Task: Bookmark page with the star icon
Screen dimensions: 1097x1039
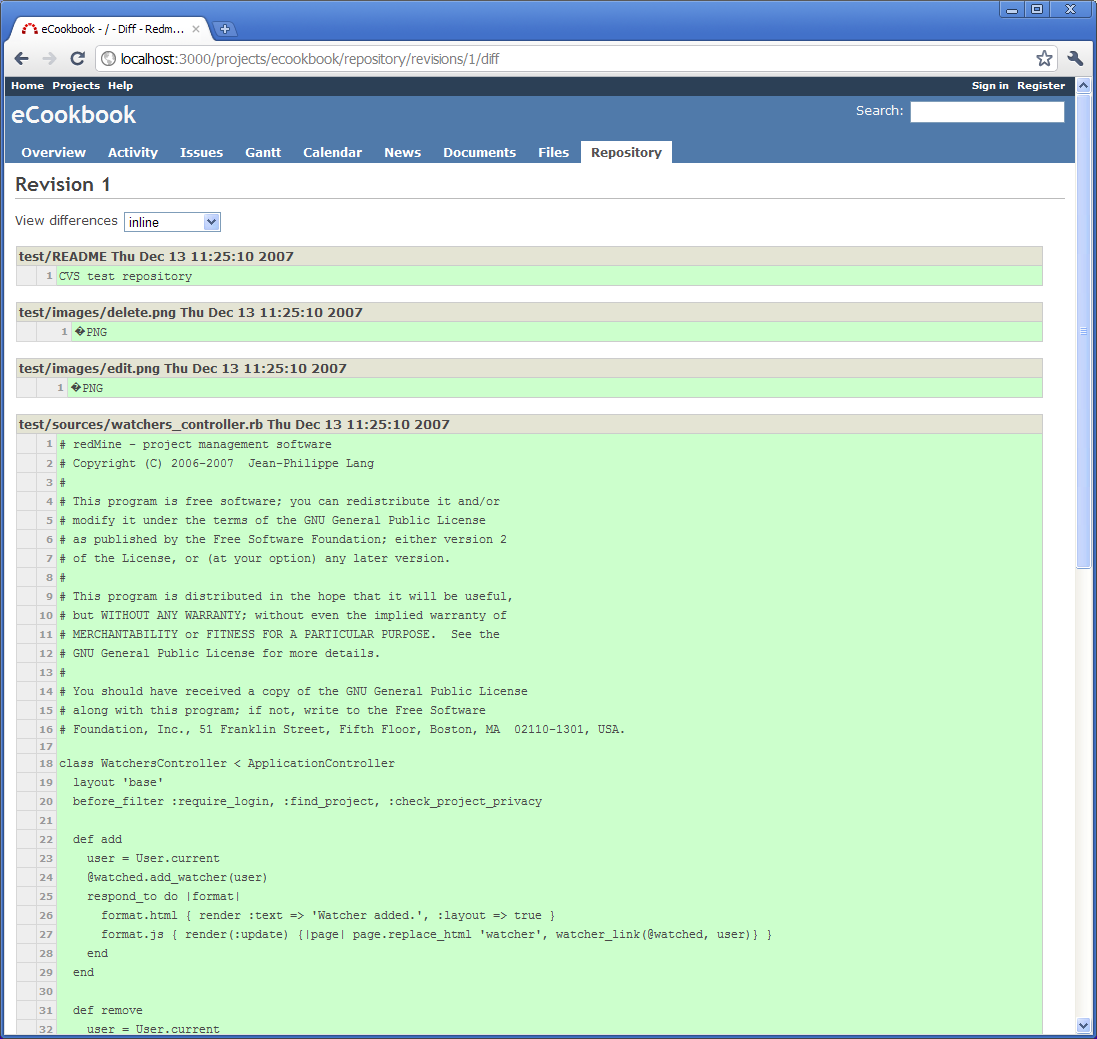Action: pos(1044,59)
